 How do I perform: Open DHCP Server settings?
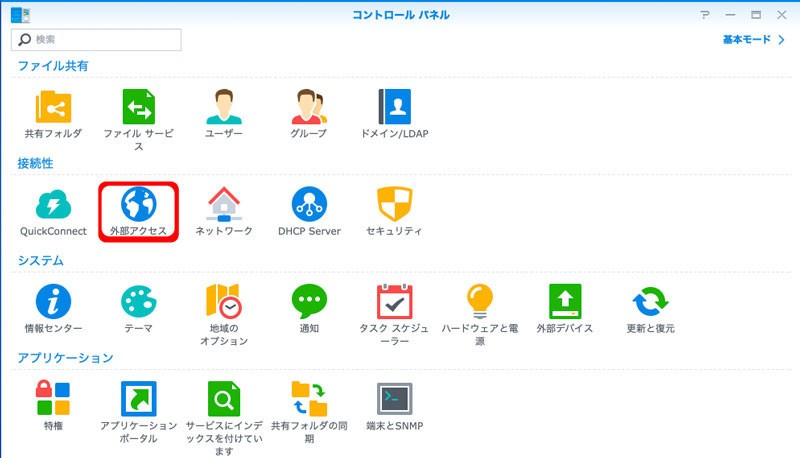309,204
